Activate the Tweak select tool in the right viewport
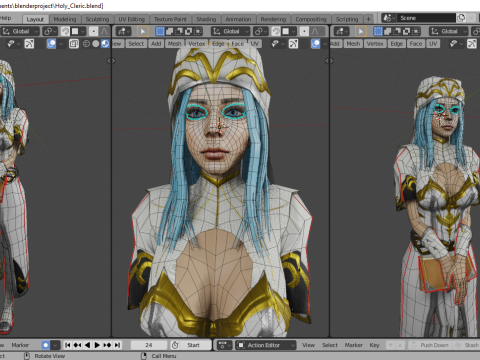Screen dimensions: 480x360 (x=361, y=31)
